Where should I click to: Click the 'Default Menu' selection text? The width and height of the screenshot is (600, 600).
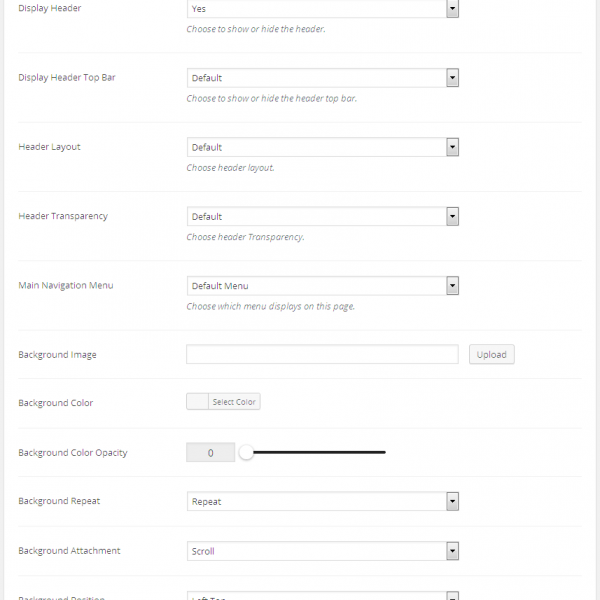click(220, 286)
